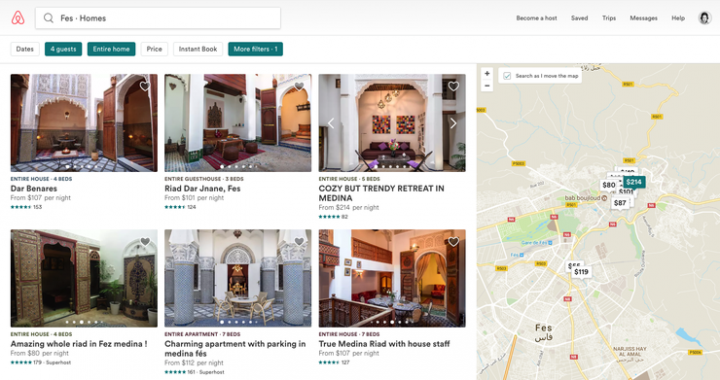Toggle Search as I move the map

click(507, 76)
